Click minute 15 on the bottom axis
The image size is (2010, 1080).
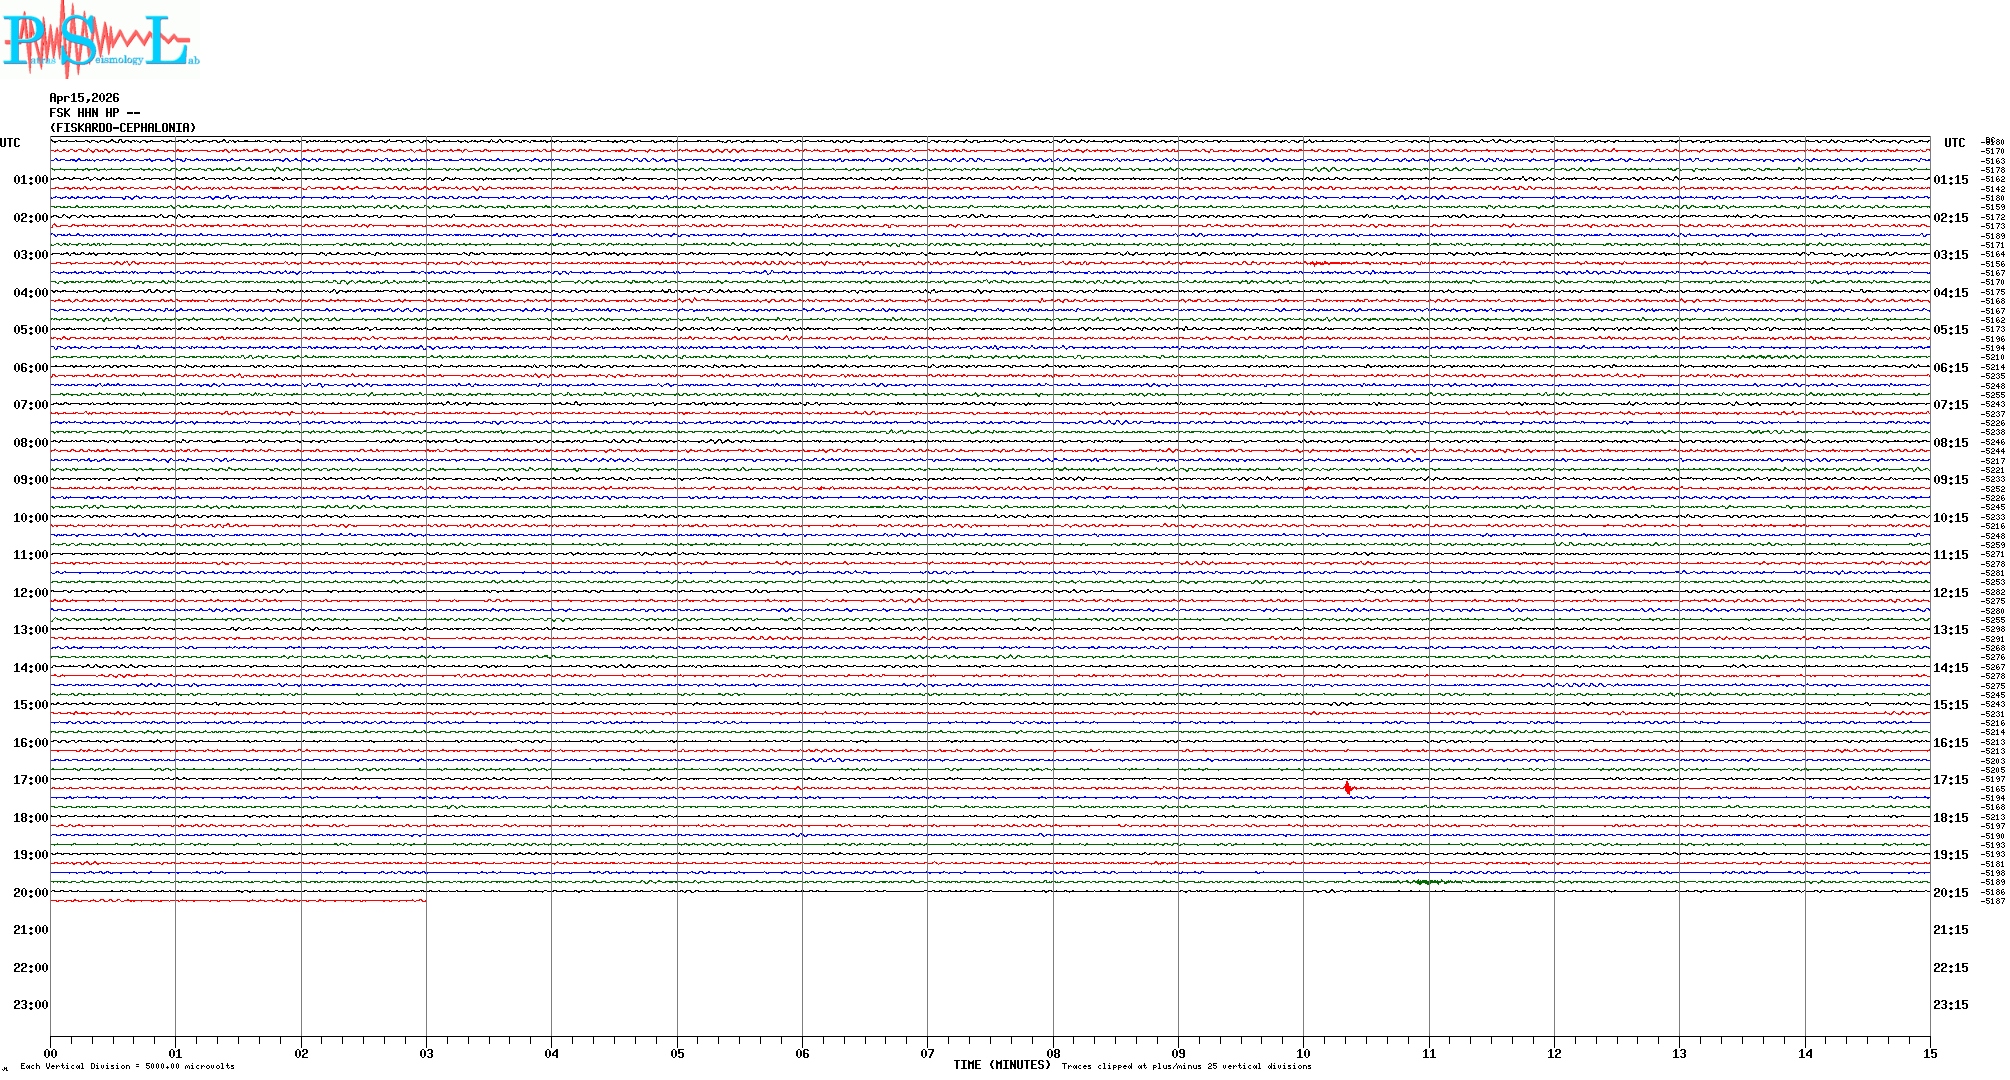(x=1929, y=1053)
